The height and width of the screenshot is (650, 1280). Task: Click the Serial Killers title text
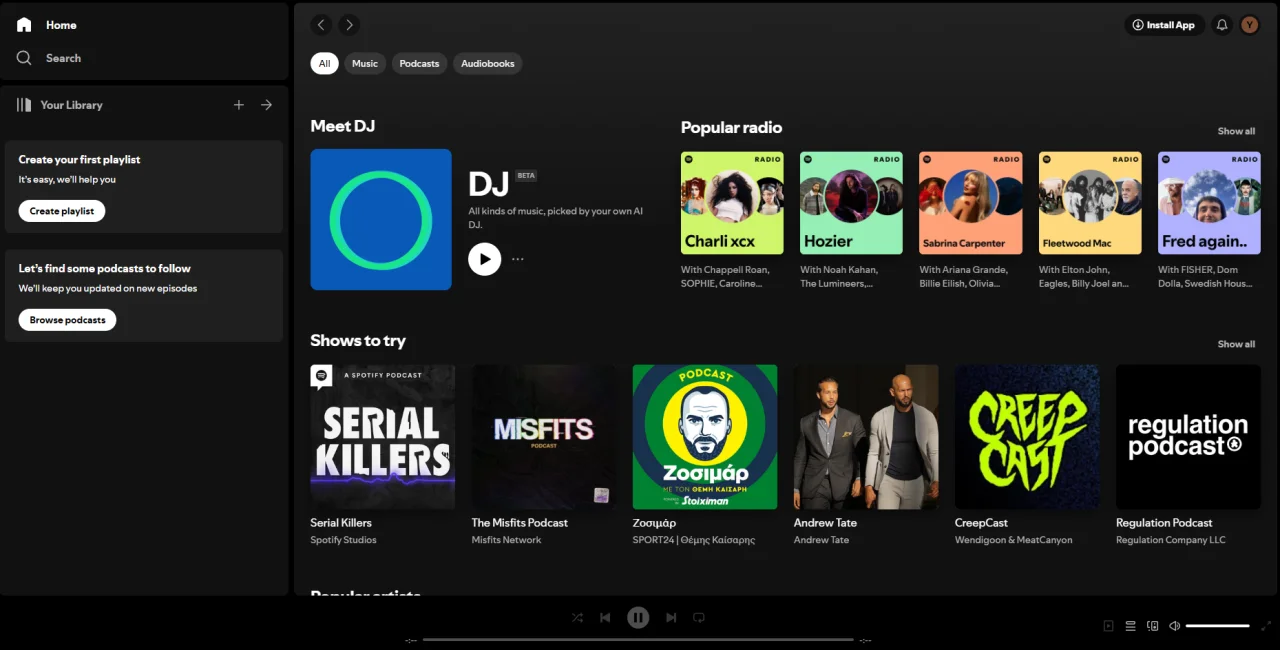coord(341,523)
